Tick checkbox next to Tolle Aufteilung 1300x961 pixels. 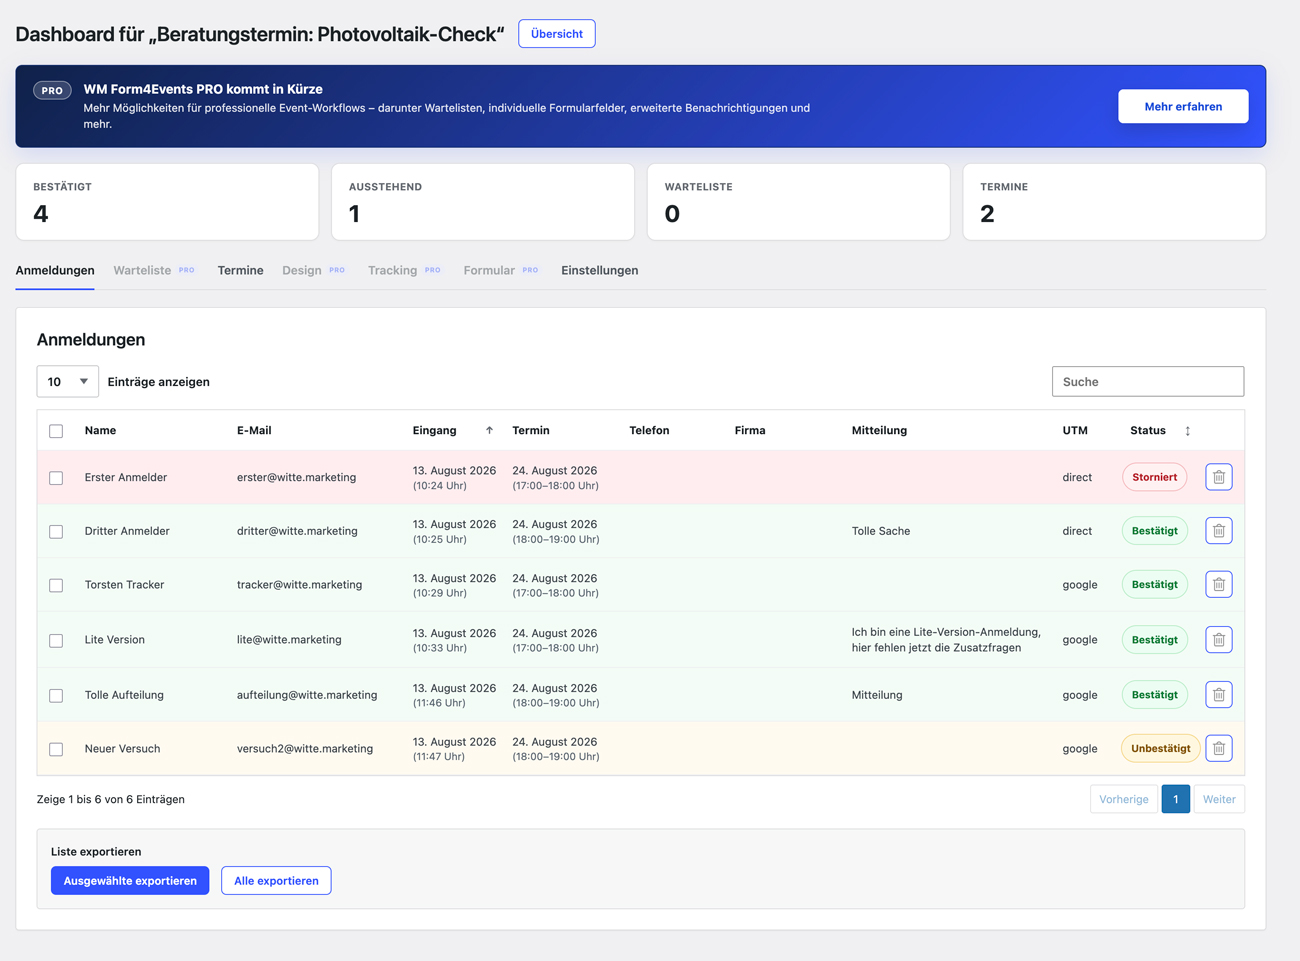(x=56, y=696)
